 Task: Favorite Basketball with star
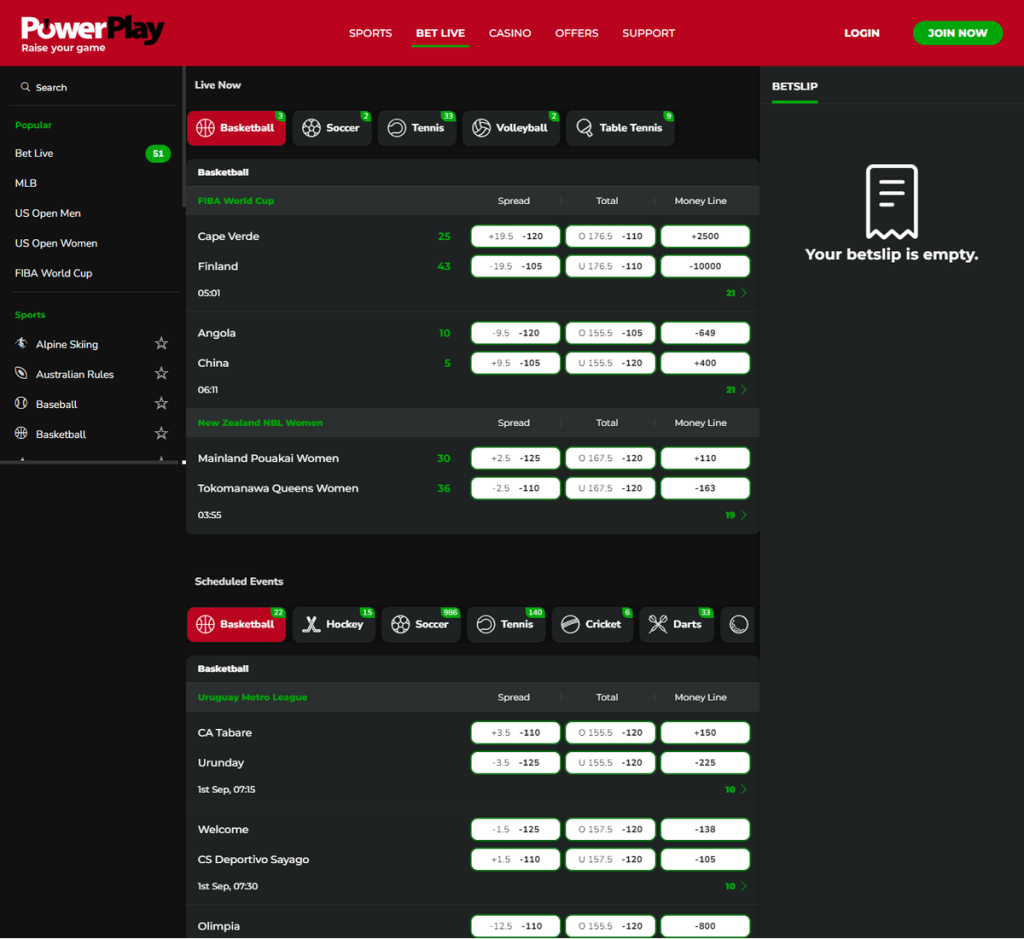pyautogui.click(x=161, y=434)
